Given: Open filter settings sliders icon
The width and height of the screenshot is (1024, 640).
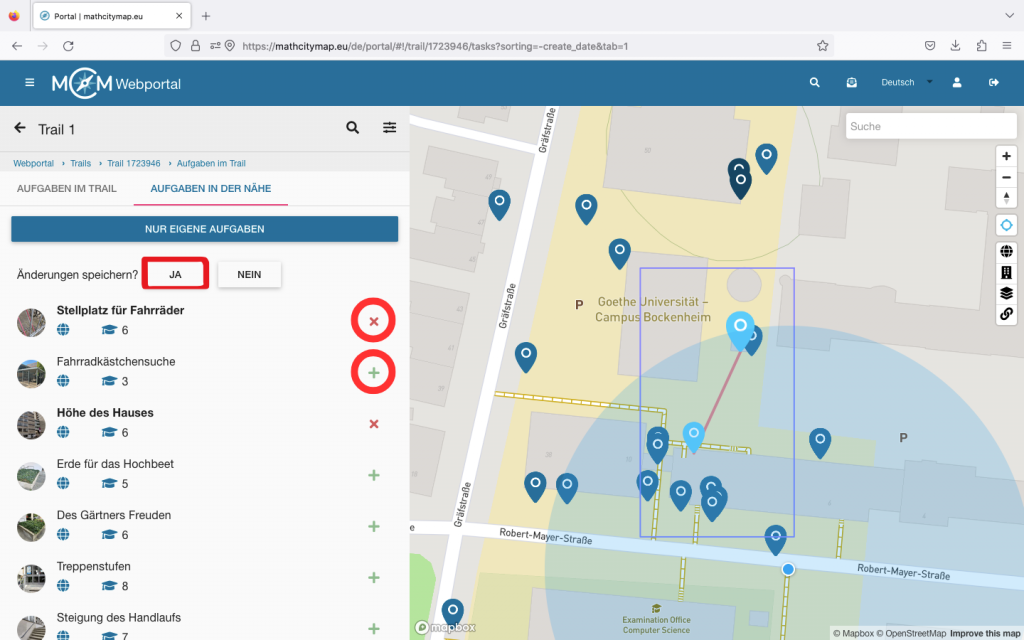Looking at the screenshot, I should point(389,128).
